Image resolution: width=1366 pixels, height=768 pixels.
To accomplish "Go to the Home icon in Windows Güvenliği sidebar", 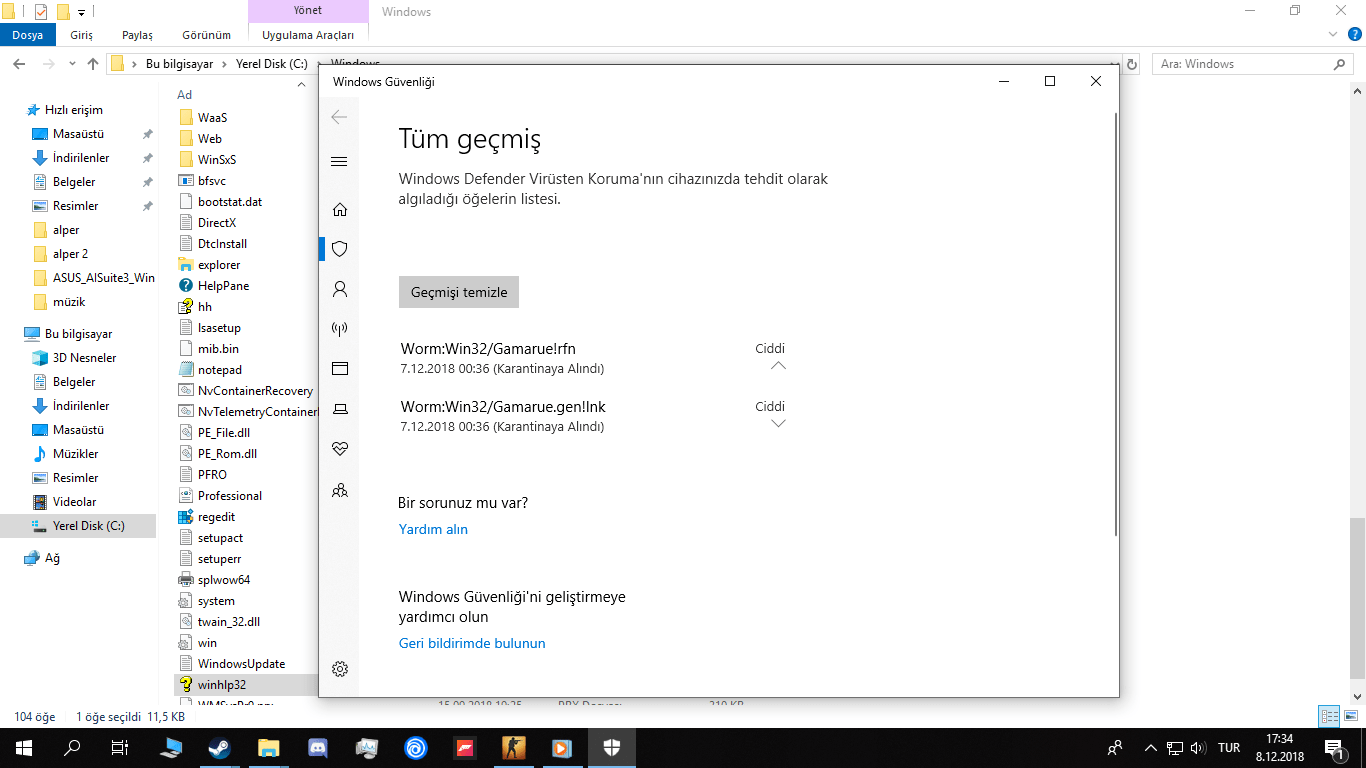I will (x=340, y=209).
